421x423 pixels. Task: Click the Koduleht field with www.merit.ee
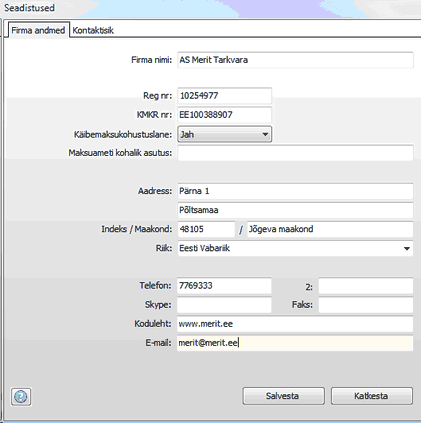295,324
